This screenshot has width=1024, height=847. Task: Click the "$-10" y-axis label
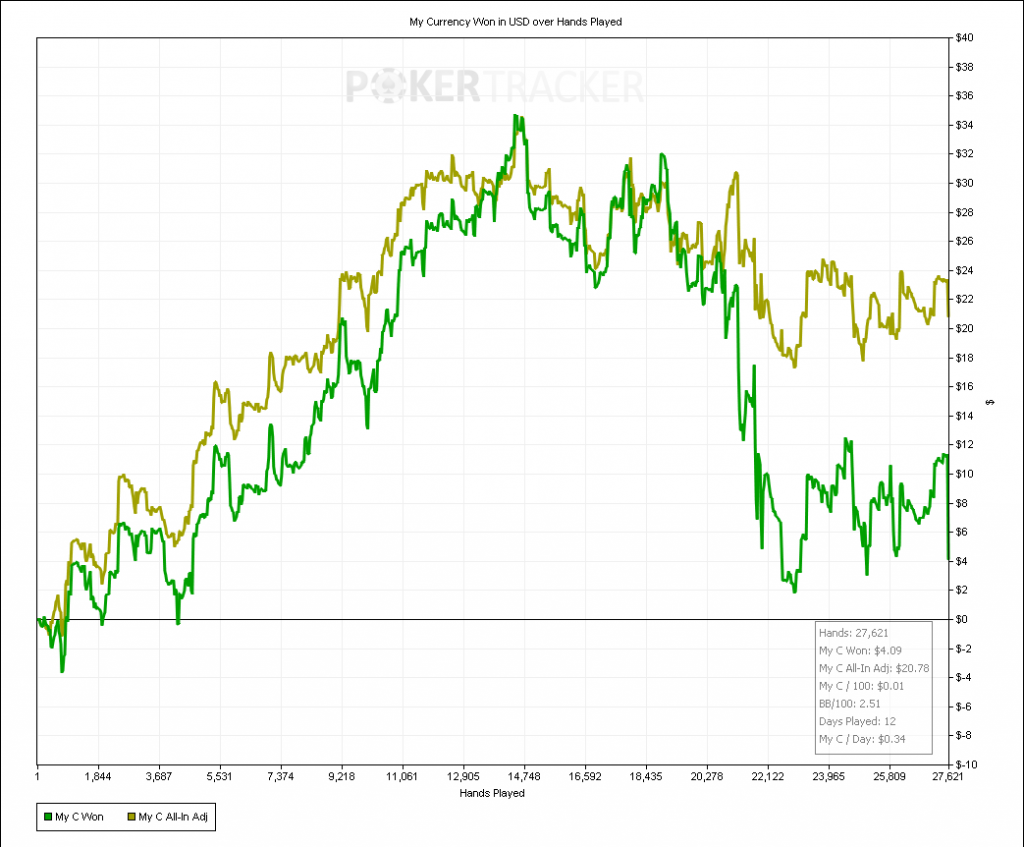click(966, 765)
